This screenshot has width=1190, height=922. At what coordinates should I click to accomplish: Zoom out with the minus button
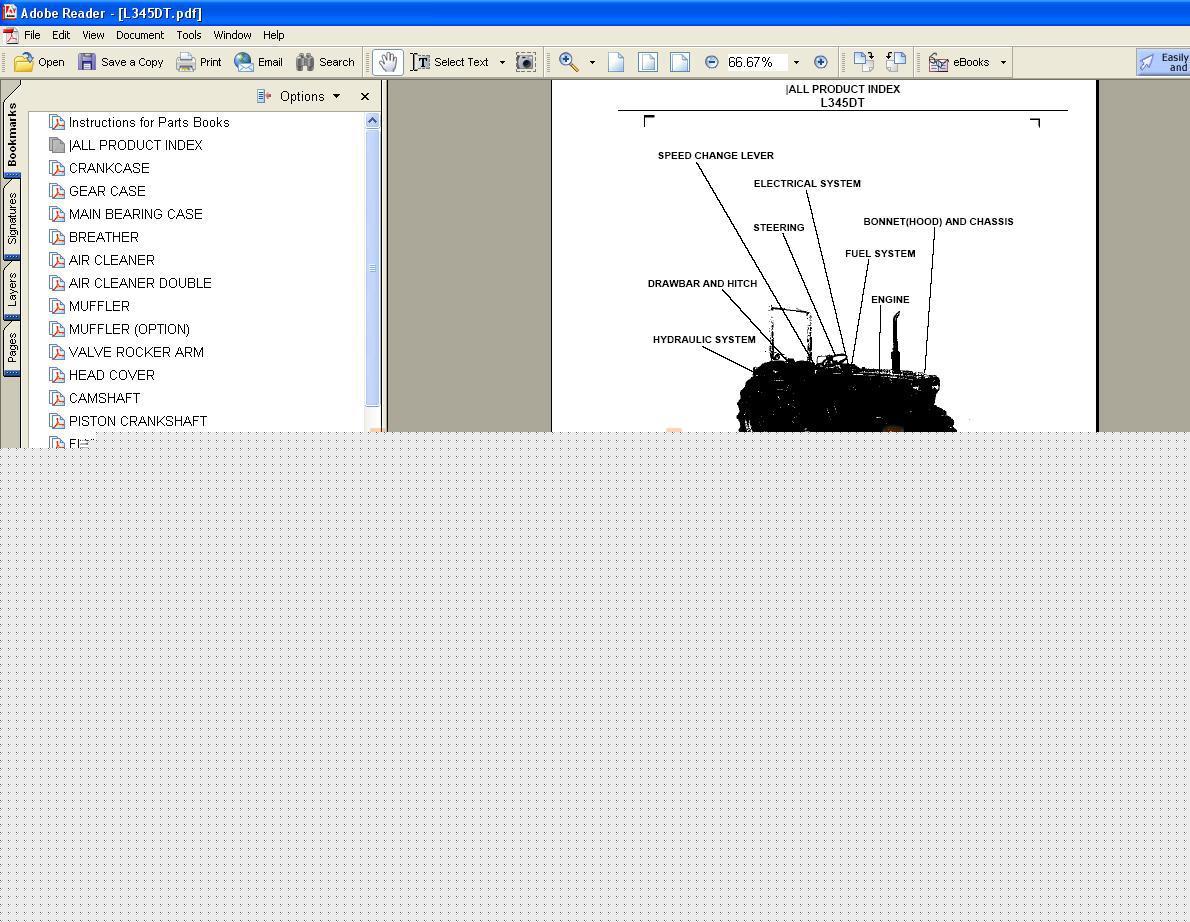click(x=711, y=62)
